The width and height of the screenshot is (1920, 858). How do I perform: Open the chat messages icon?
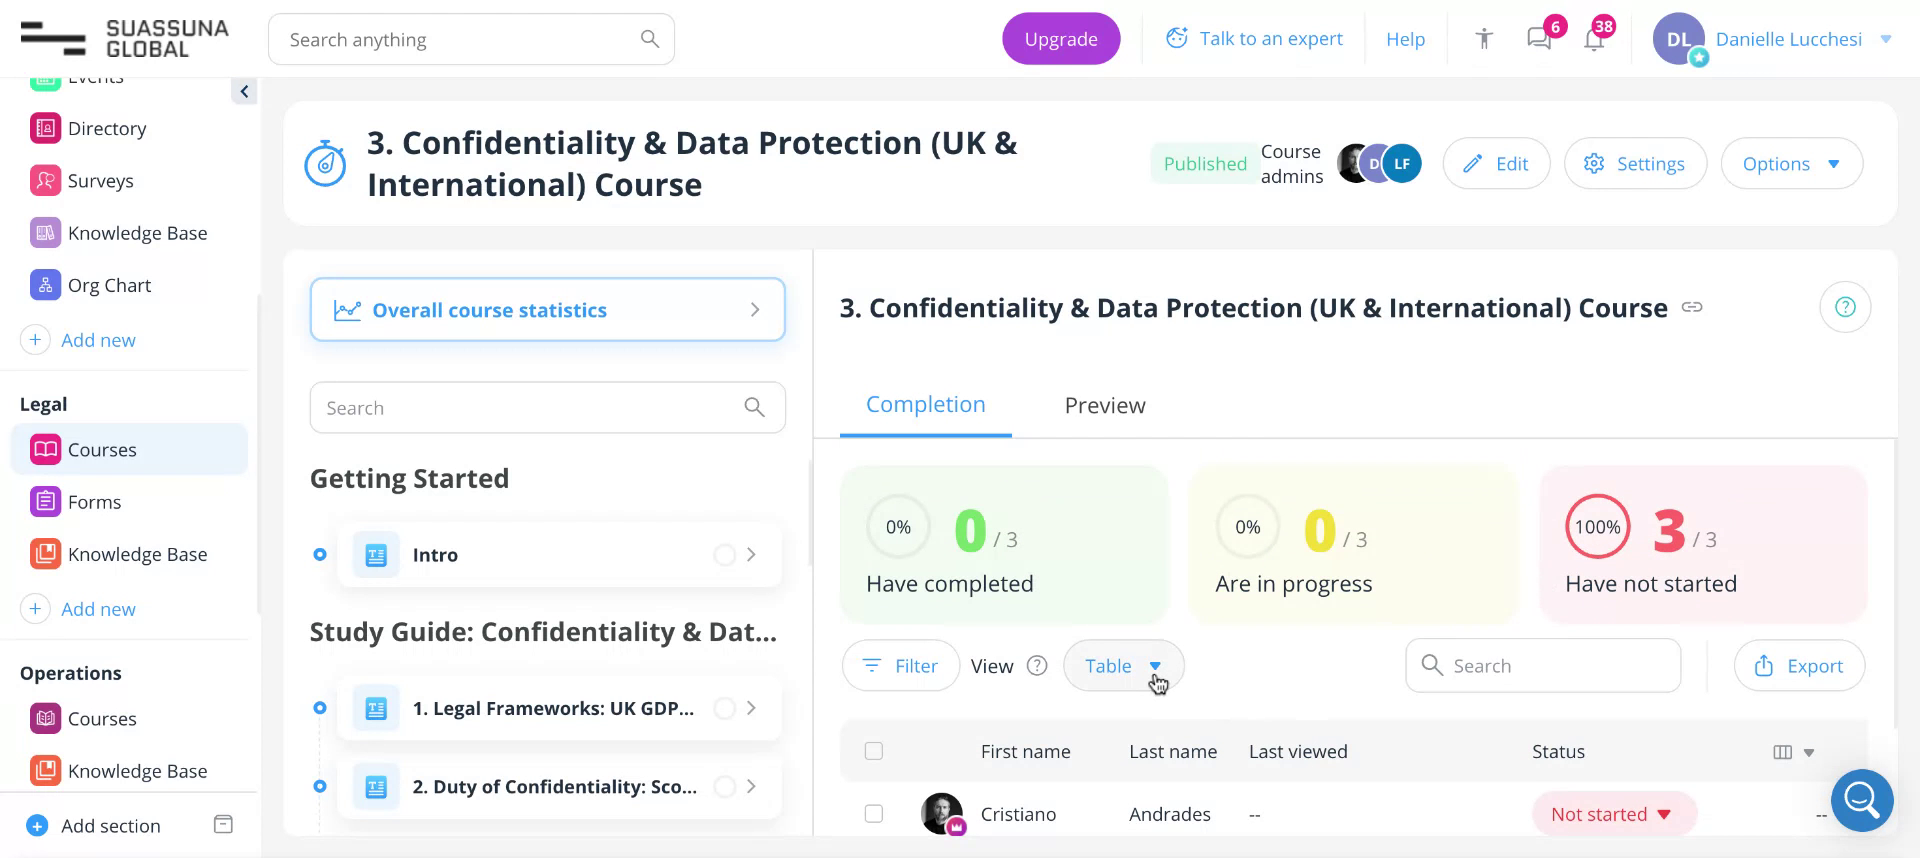tap(1539, 39)
